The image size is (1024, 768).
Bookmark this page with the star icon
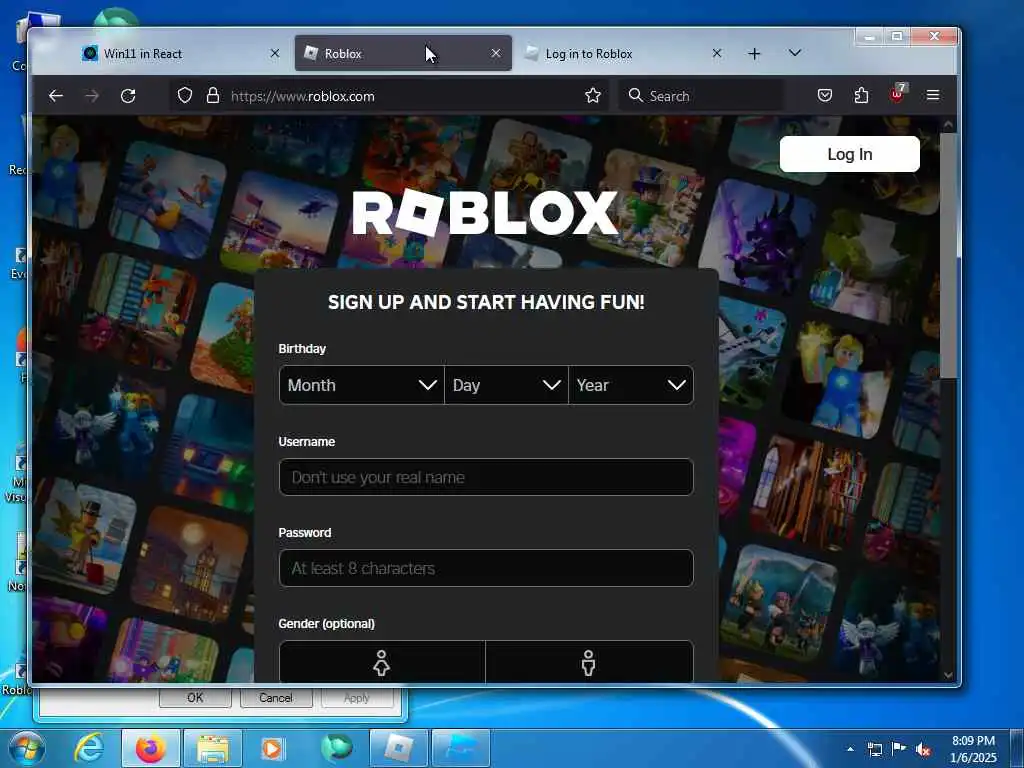[x=592, y=95]
